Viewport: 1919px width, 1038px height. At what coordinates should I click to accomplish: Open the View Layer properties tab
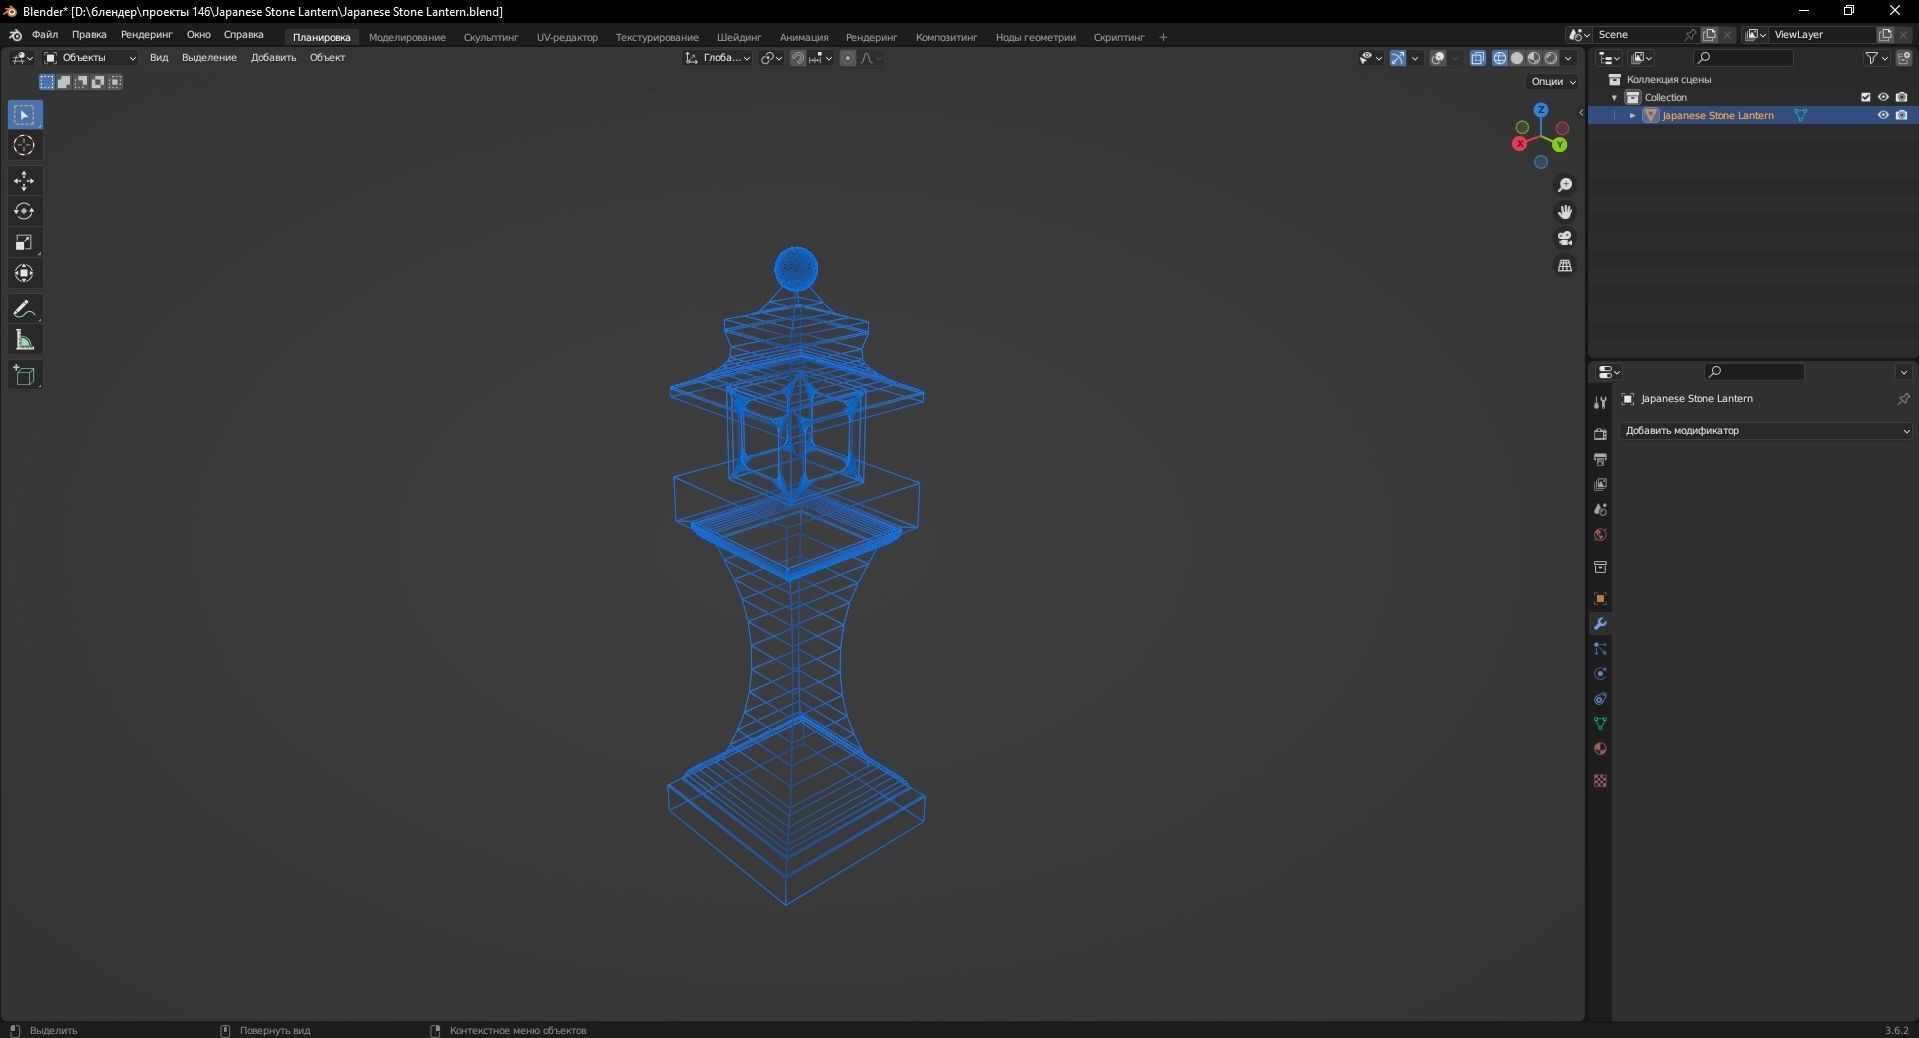1600,484
